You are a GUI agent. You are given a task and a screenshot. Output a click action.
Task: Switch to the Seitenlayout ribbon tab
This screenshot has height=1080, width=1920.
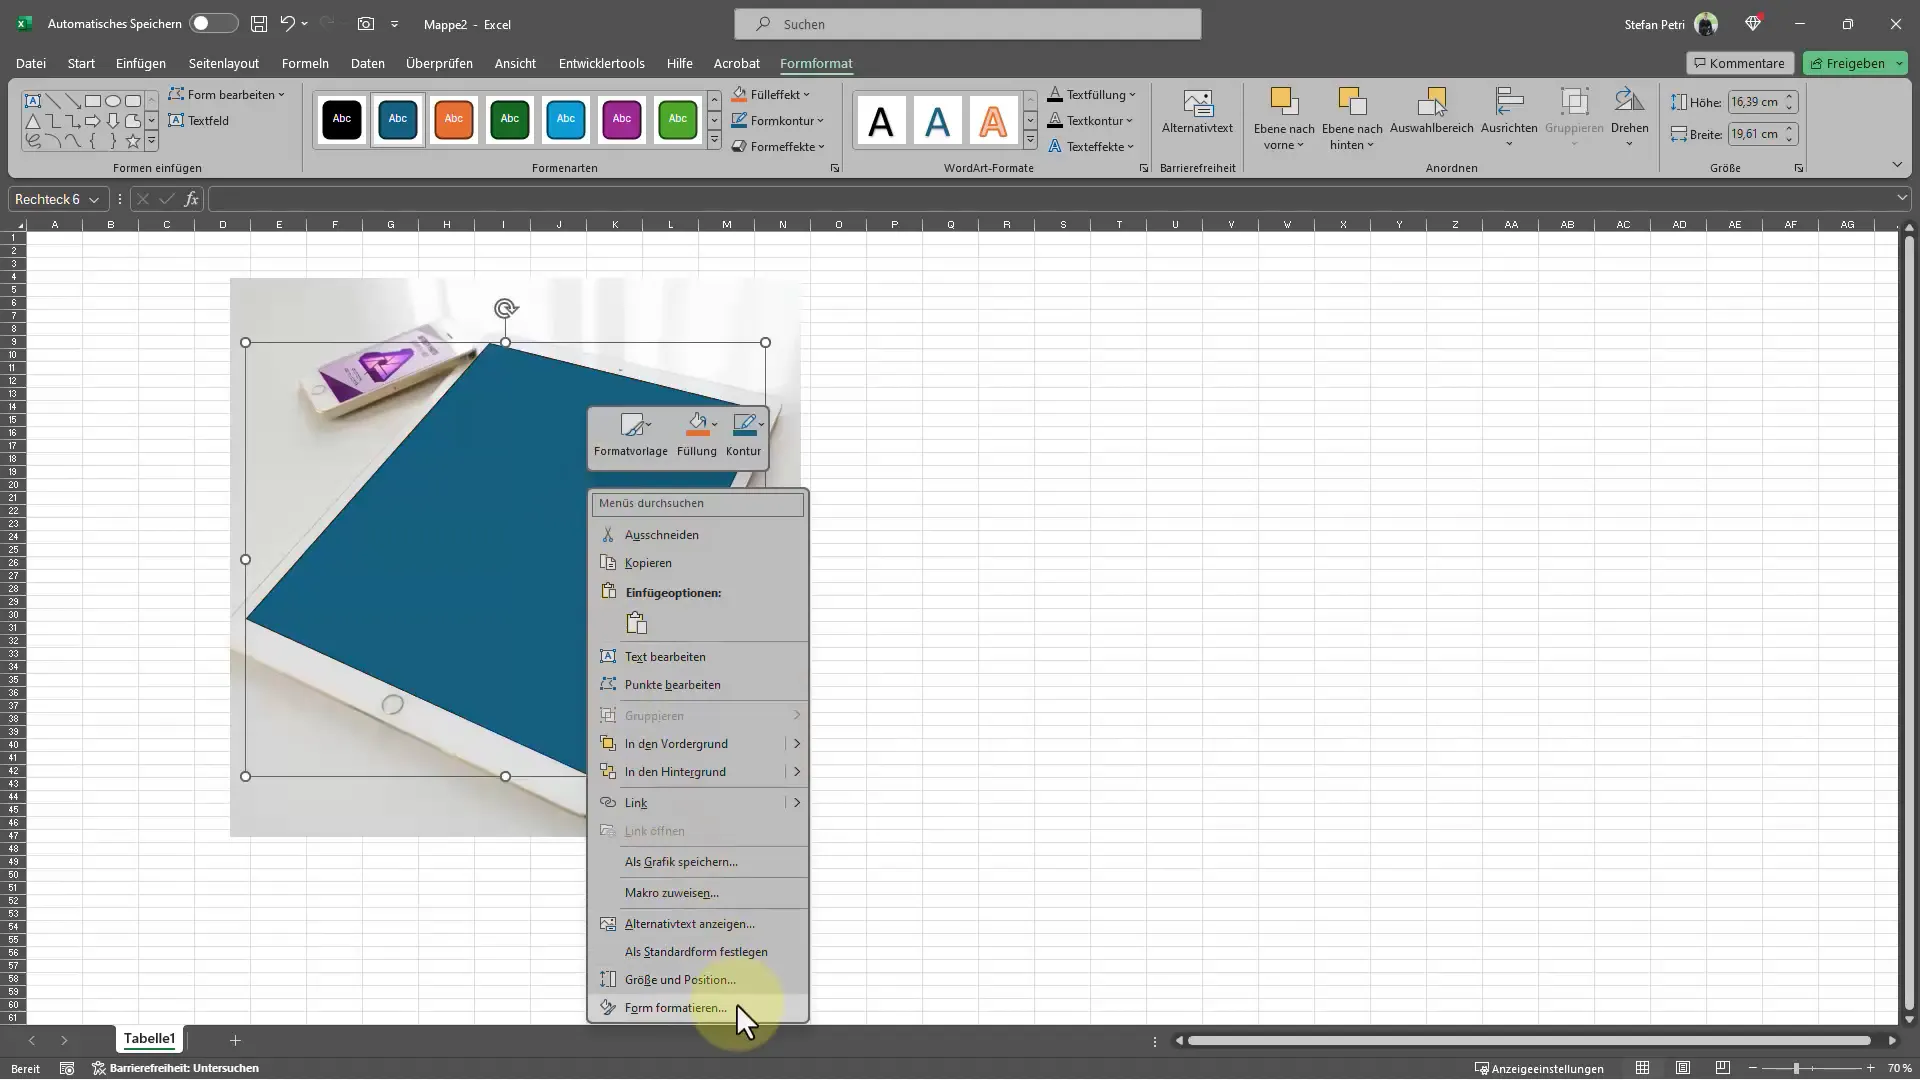pos(224,63)
